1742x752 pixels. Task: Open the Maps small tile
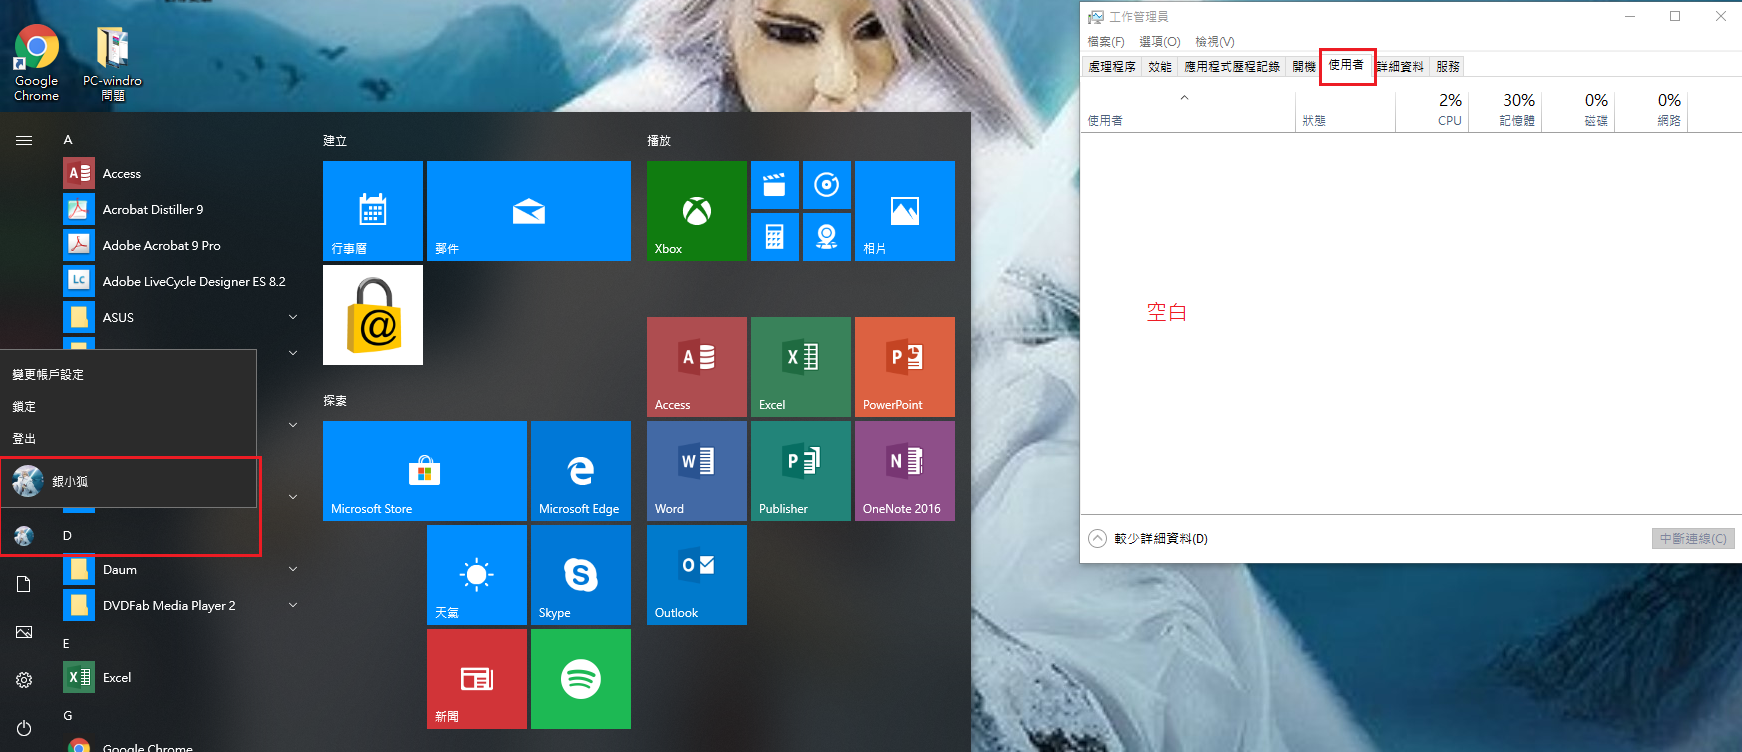click(827, 237)
